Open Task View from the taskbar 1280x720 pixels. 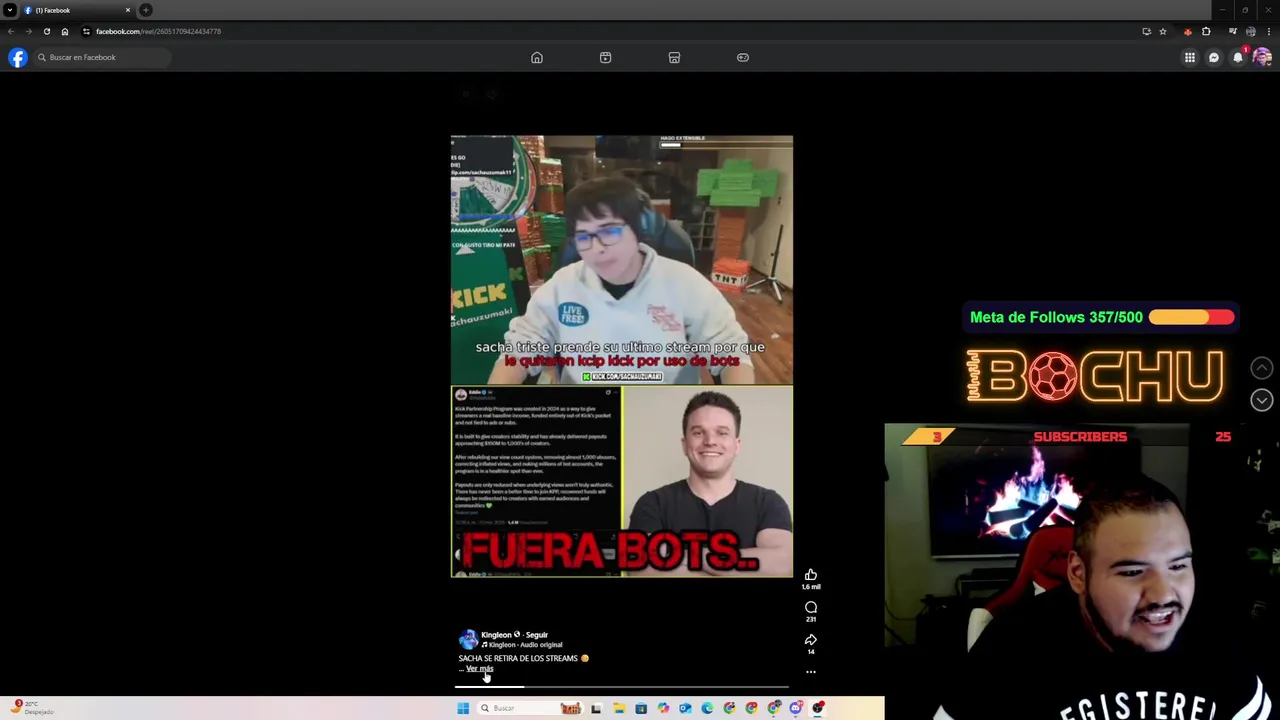(x=596, y=708)
